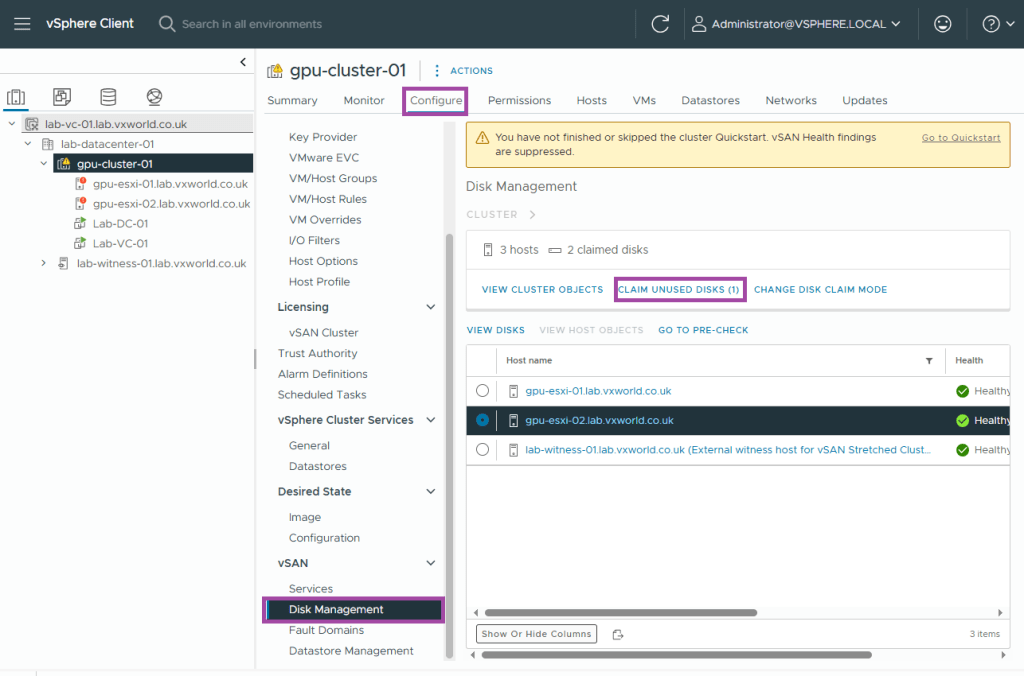This screenshot has height=676, width=1024.
Task: Switch to Networking inventory view icon
Action: (x=154, y=97)
